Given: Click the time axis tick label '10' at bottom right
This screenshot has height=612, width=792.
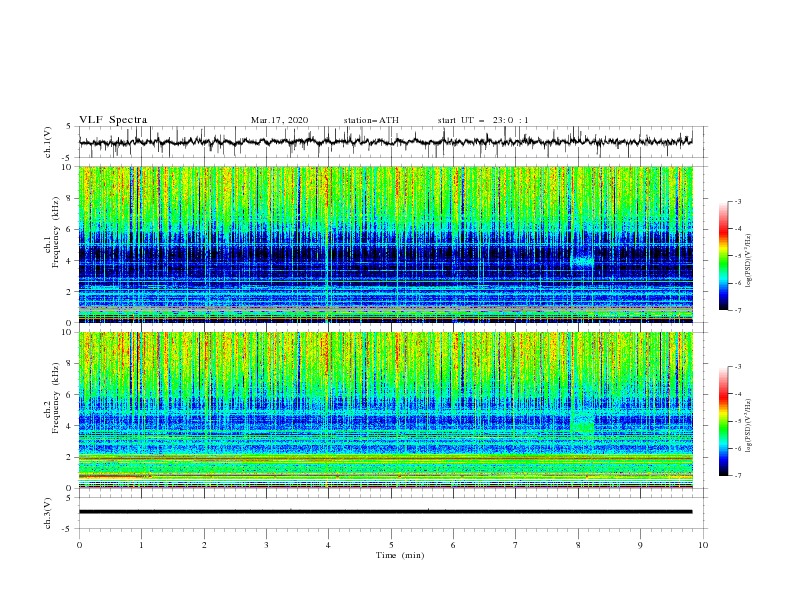Looking at the screenshot, I should (703, 545).
